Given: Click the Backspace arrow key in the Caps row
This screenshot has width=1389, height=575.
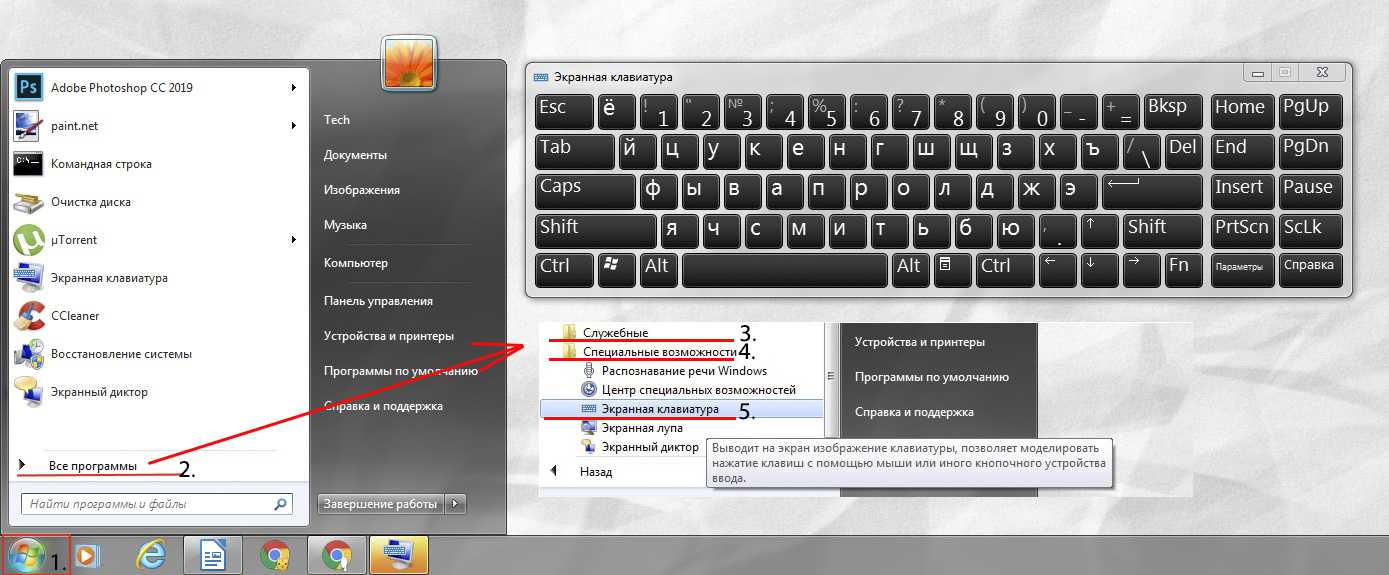Looking at the screenshot, I should click(x=1151, y=191).
